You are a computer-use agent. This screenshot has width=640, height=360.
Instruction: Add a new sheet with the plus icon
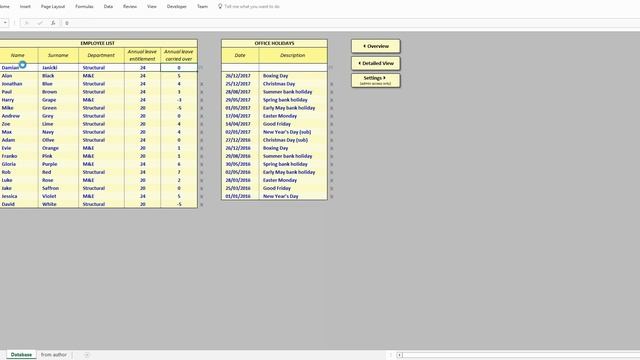click(87, 355)
